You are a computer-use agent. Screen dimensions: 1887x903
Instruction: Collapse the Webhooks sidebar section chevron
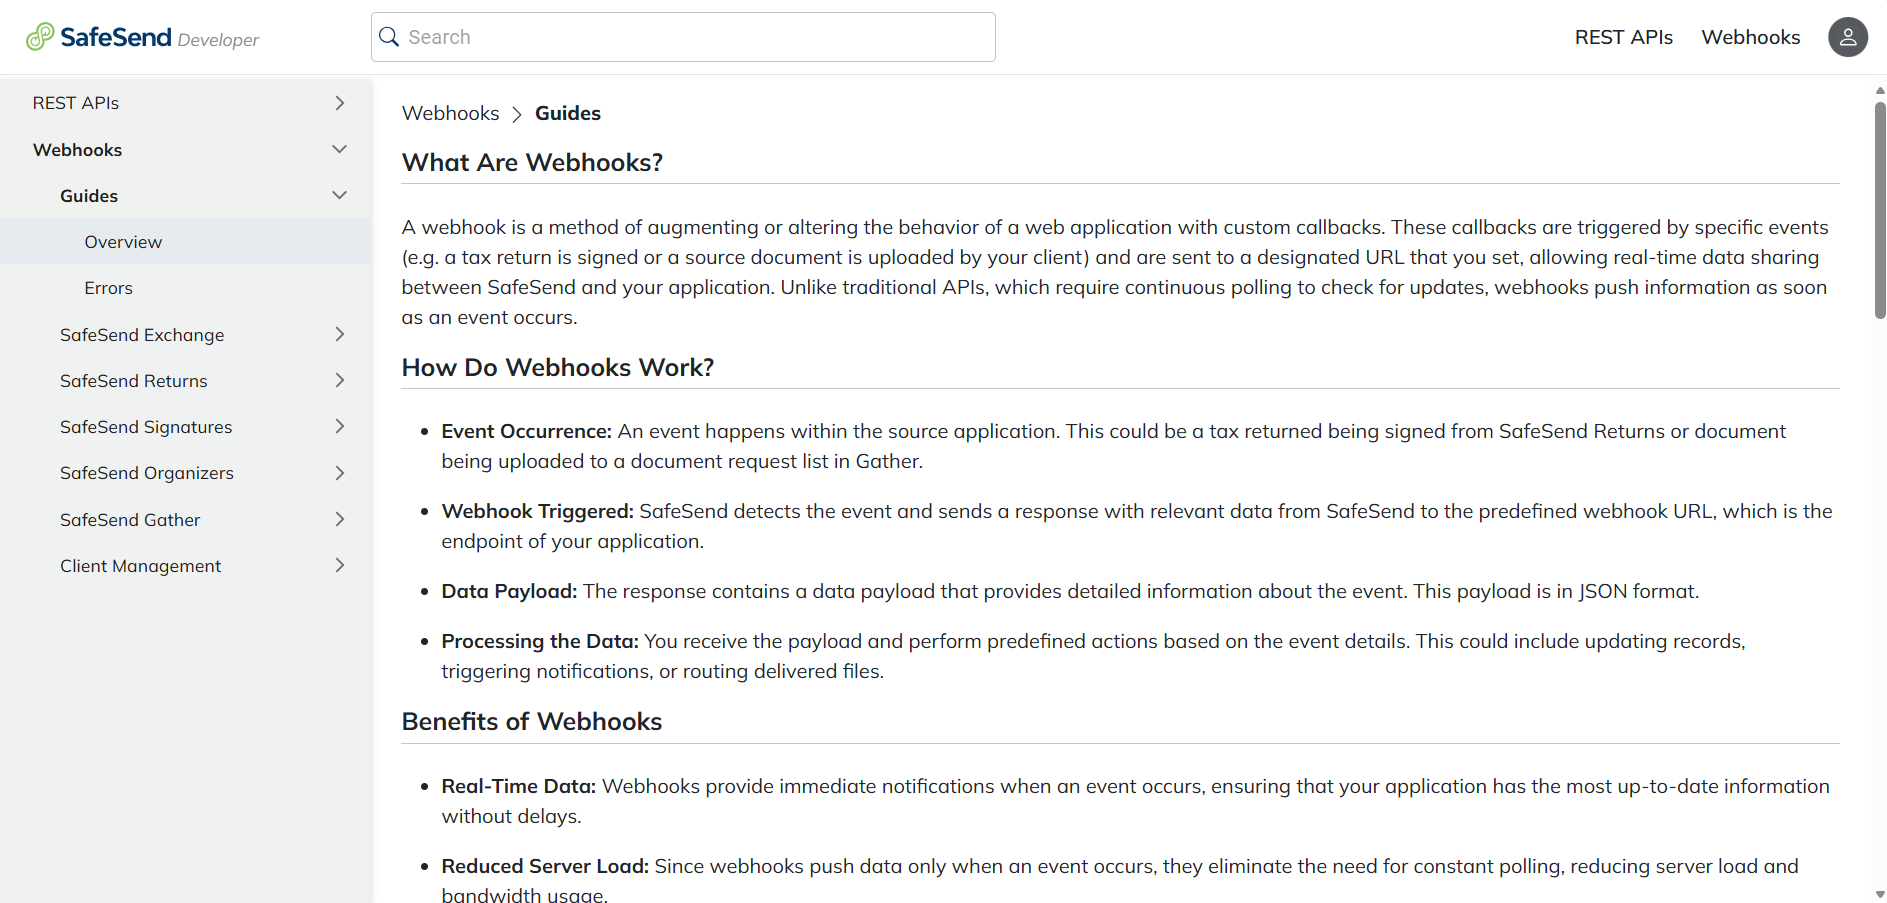pyautogui.click(x=340, y=149)
